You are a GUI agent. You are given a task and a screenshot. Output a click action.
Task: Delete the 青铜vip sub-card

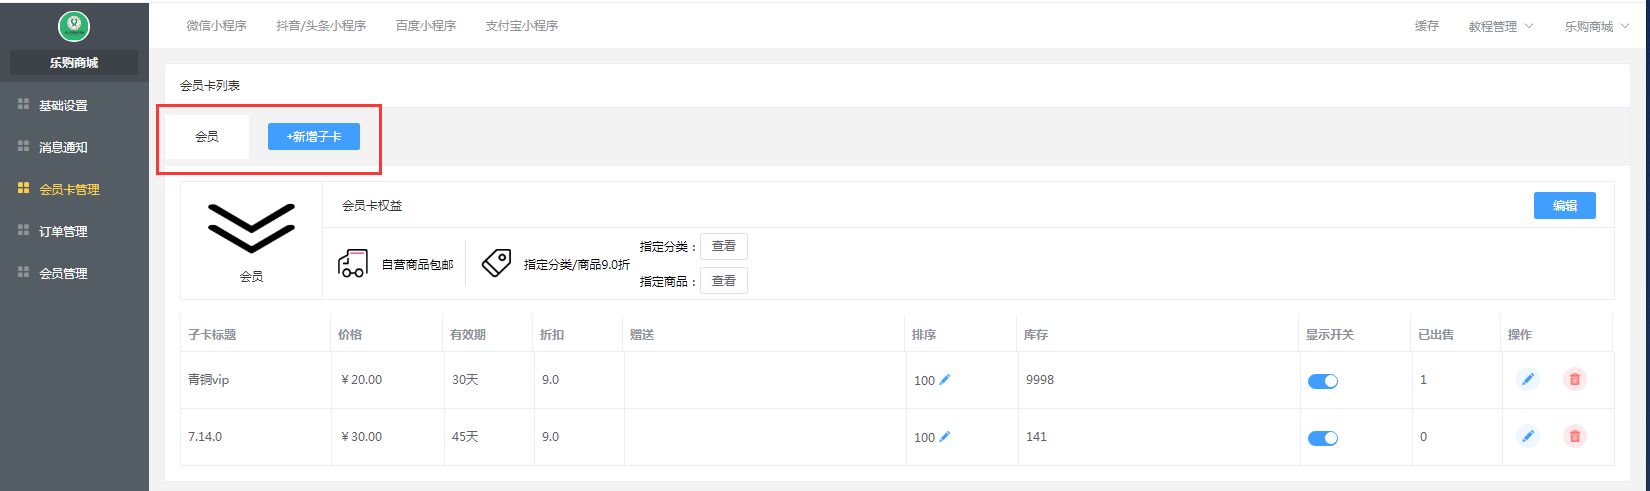coord(1575,379)
